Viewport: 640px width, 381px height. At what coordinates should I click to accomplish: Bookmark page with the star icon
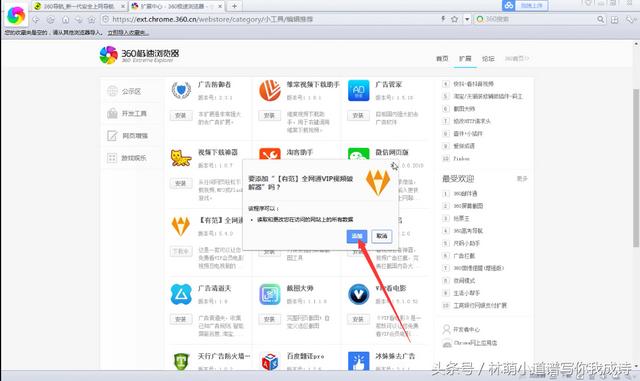[454, 19]
